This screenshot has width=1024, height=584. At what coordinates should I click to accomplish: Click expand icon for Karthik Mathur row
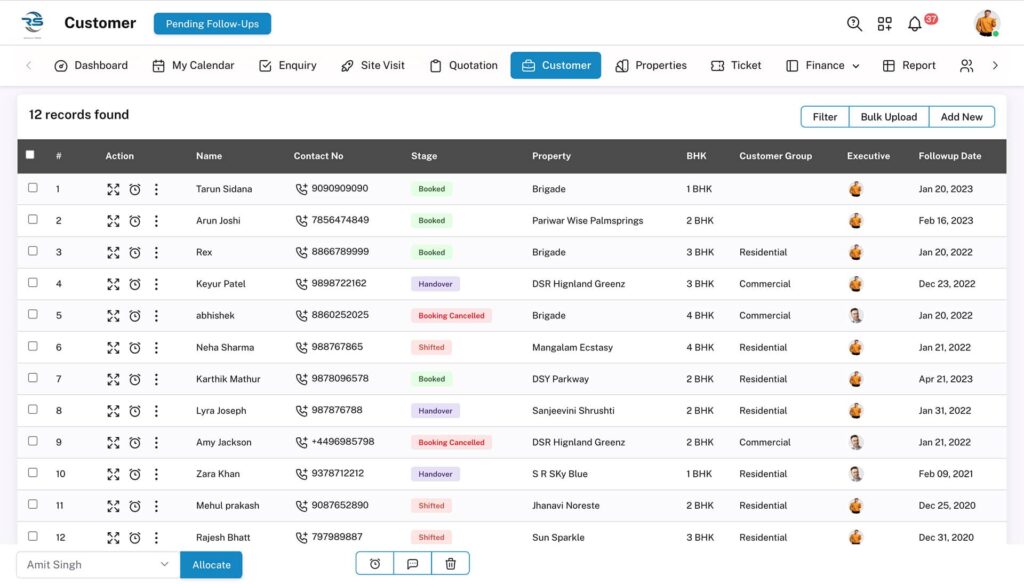[113, 379]
